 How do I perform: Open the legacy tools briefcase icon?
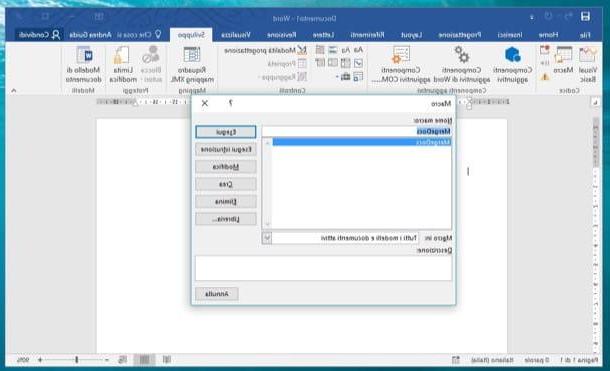(345, 77)
